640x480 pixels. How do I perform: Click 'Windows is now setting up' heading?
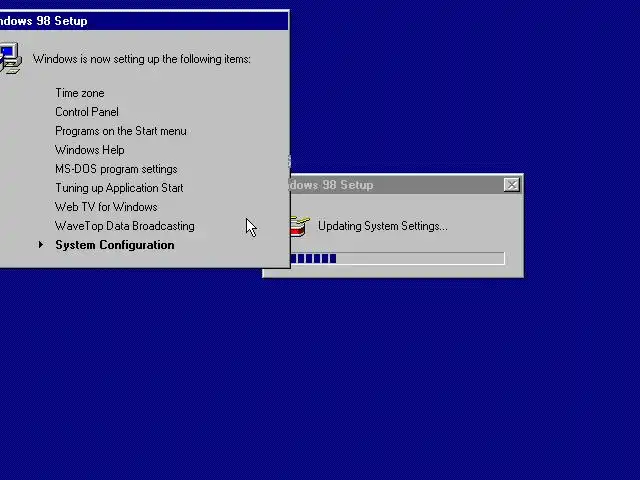click(142, 59)
